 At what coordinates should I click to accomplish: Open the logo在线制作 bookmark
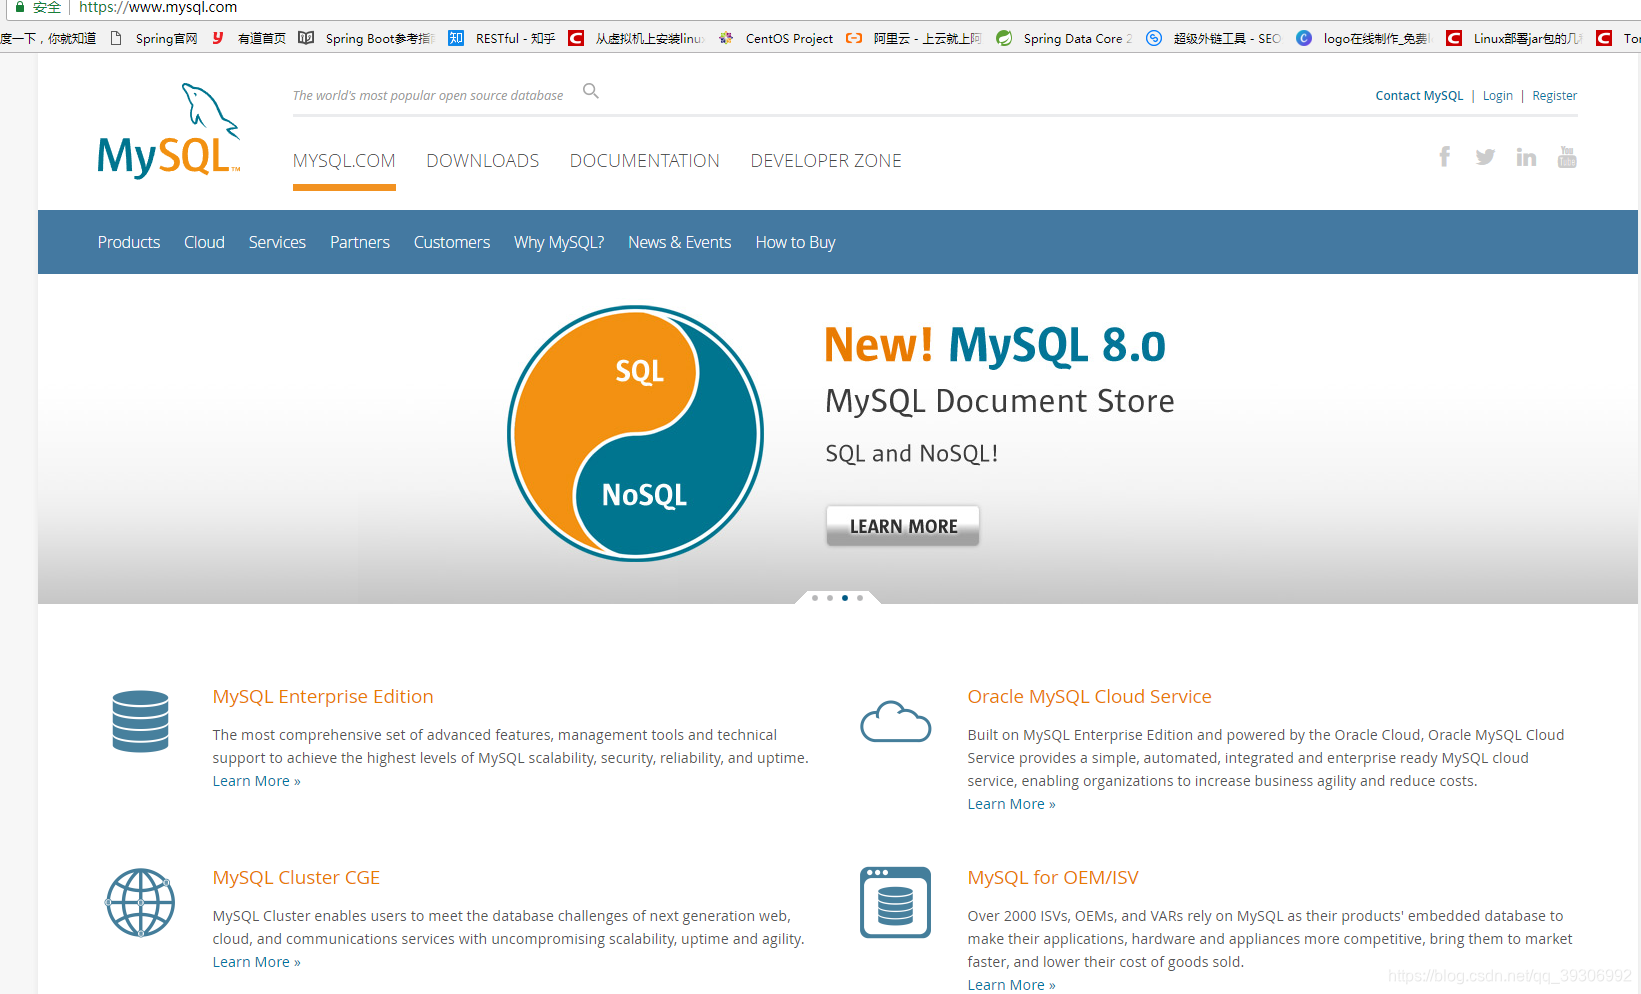pyautogui.click(x=1364, y=38)
